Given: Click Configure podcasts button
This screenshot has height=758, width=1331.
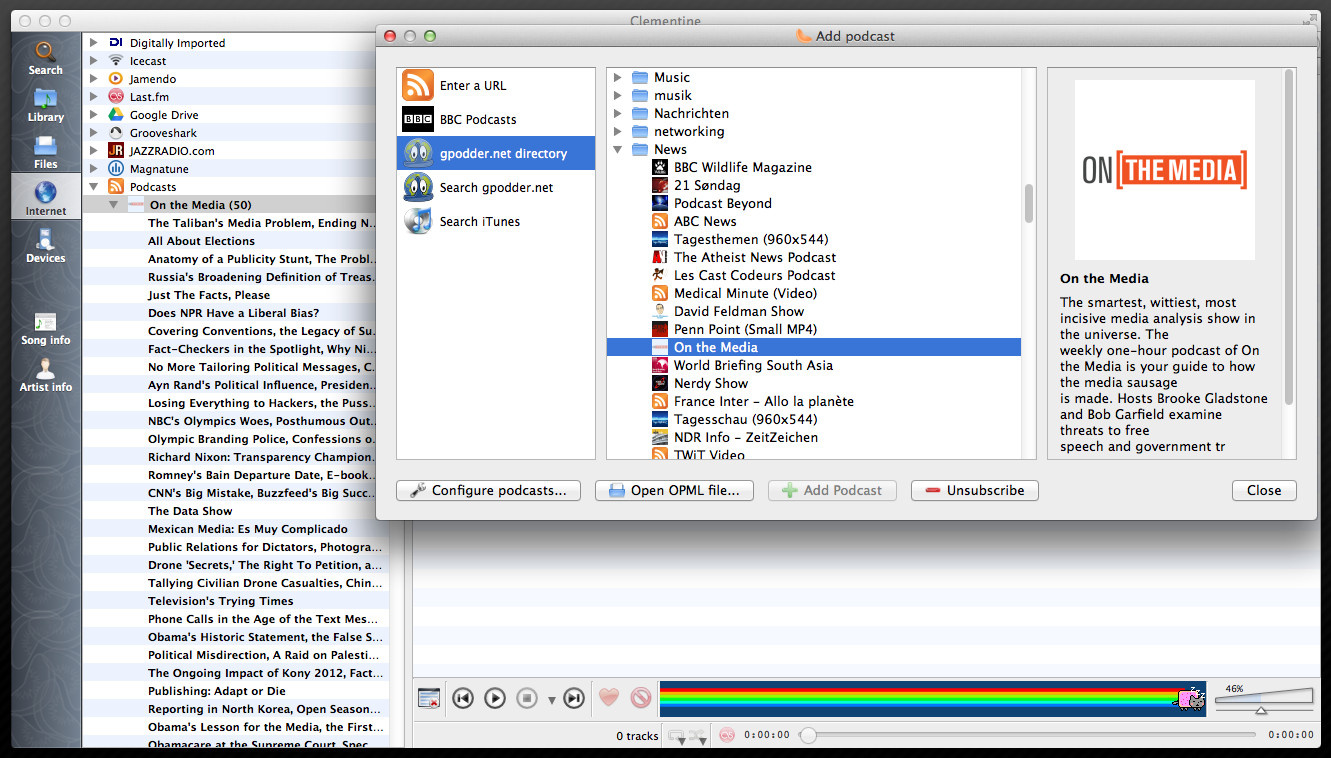Looking at the screenshot, I should coord(488,491).
